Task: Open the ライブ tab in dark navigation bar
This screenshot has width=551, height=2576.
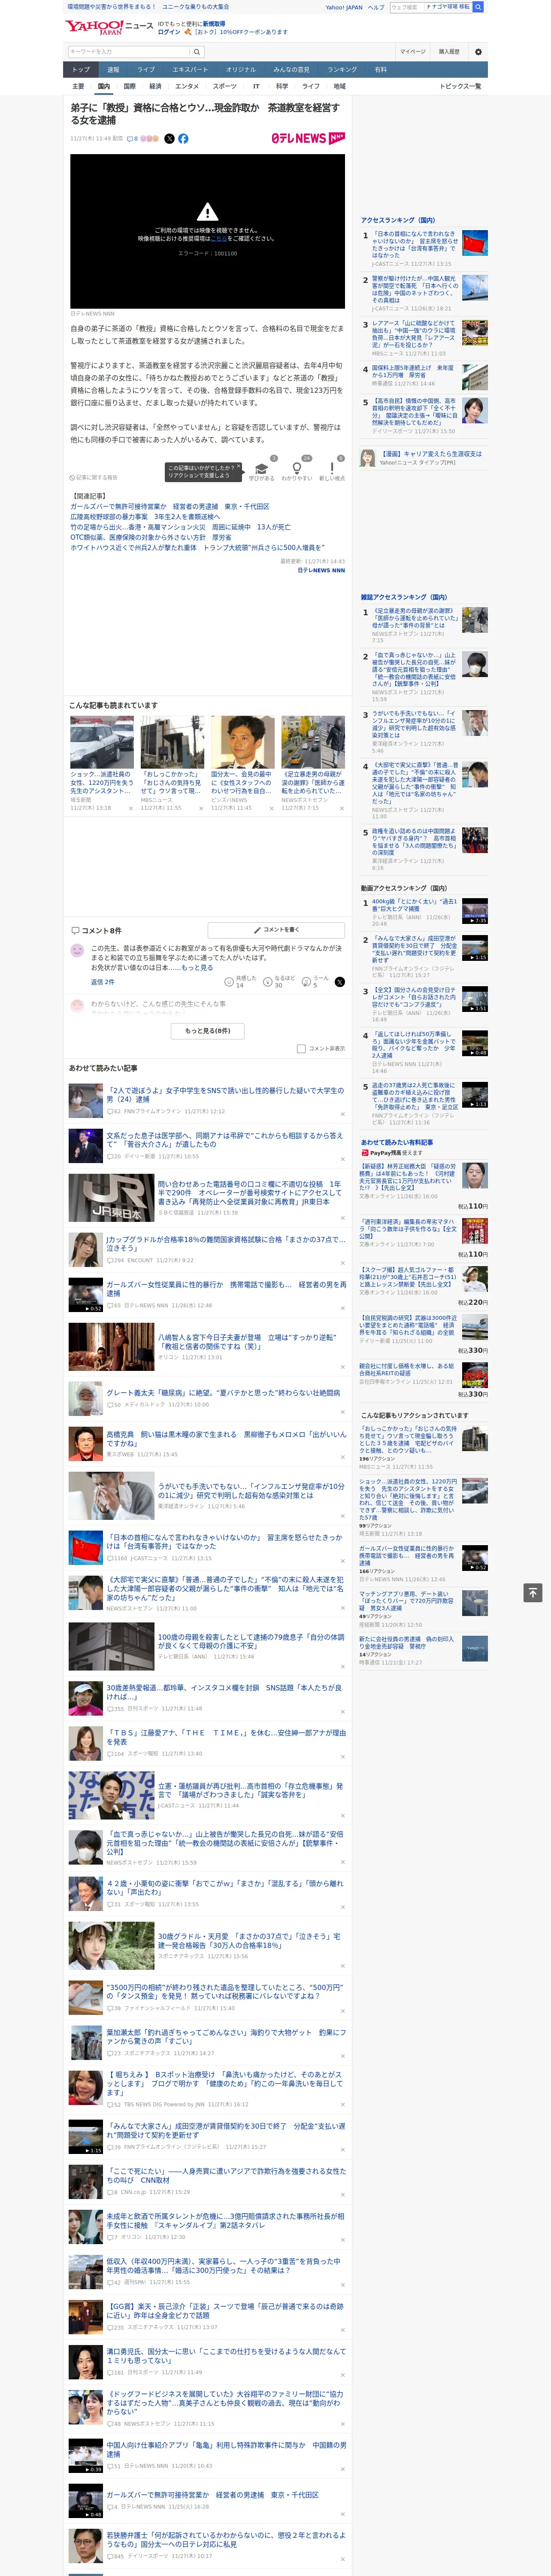Action: [146, 70]
